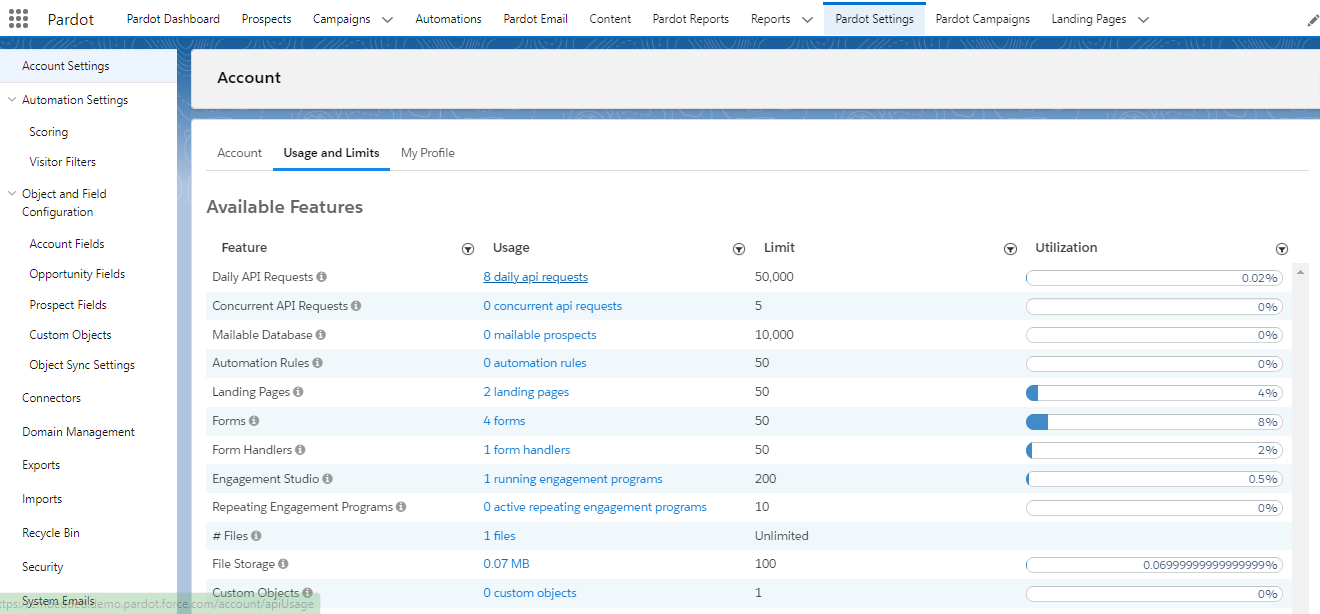Click the Forms utilization progress bar
The width and height of the screenshot is (1320, 614).
coord(1153,422)
